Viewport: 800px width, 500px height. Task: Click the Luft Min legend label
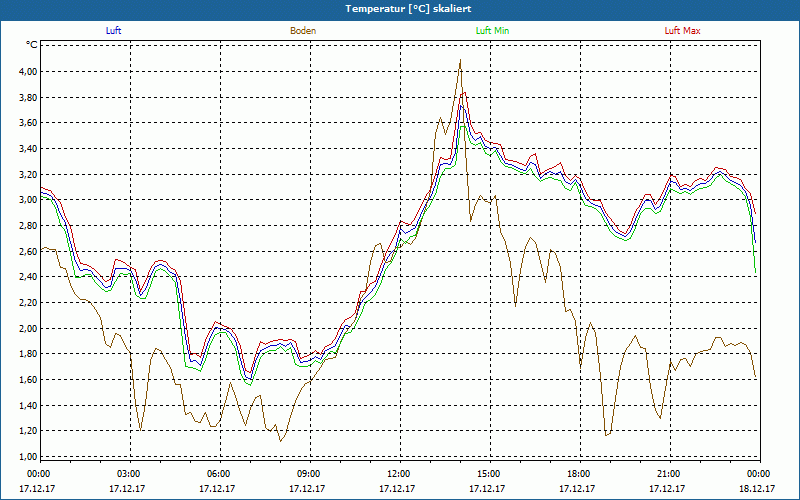click(492, 31)
